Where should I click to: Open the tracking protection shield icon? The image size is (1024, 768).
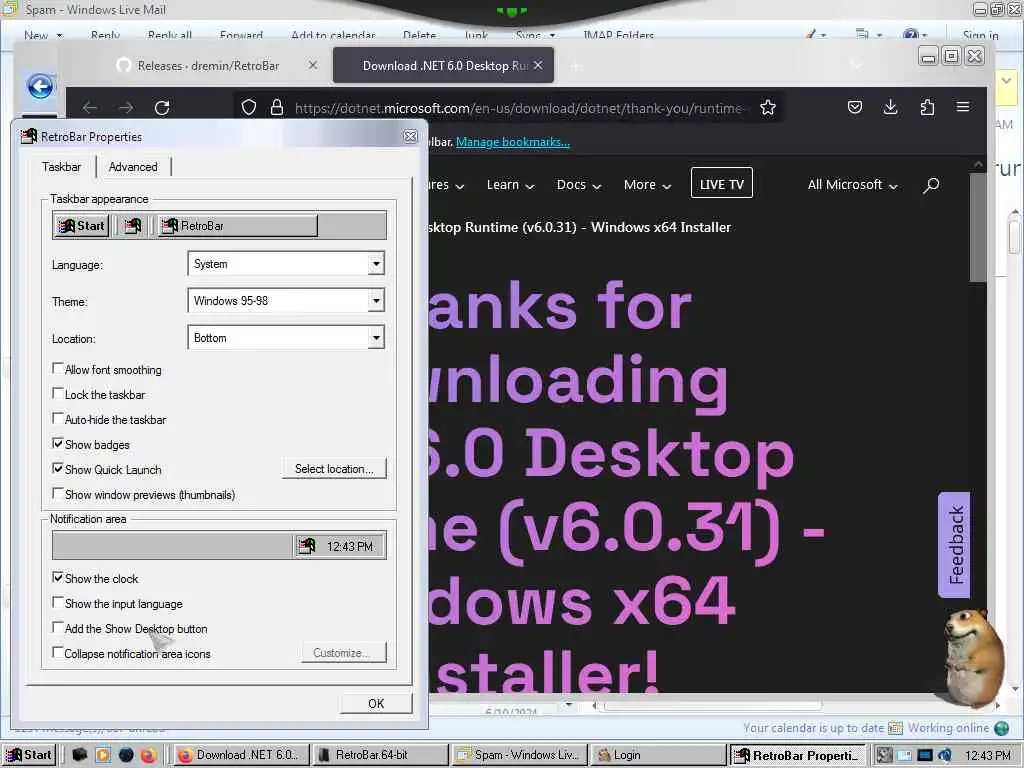249,108
